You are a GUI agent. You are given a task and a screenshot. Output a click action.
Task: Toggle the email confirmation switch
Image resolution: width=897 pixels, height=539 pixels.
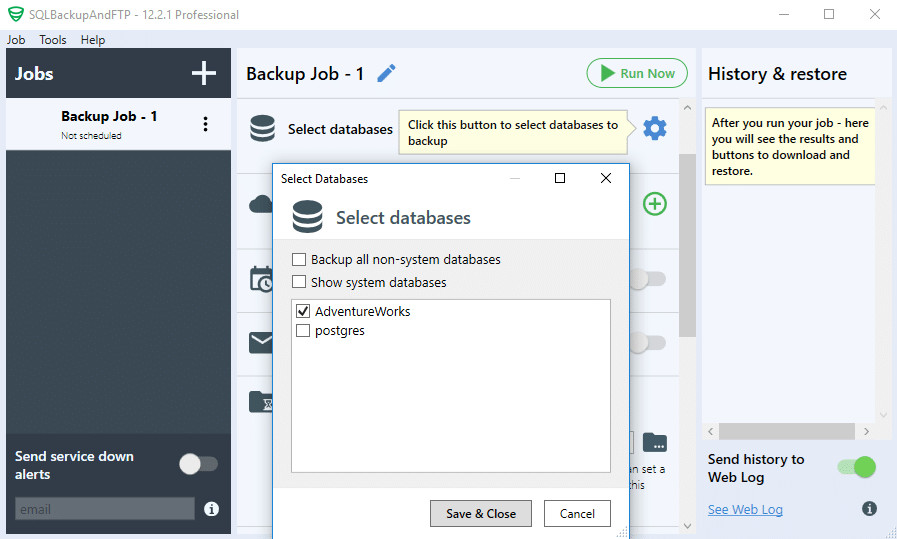tap(648, 343)
